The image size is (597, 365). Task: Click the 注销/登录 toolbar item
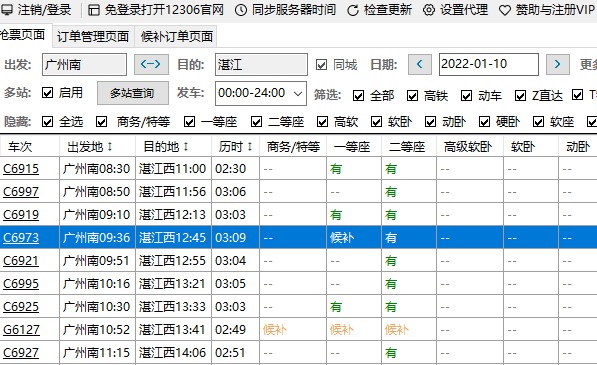[x=36, y=10]
